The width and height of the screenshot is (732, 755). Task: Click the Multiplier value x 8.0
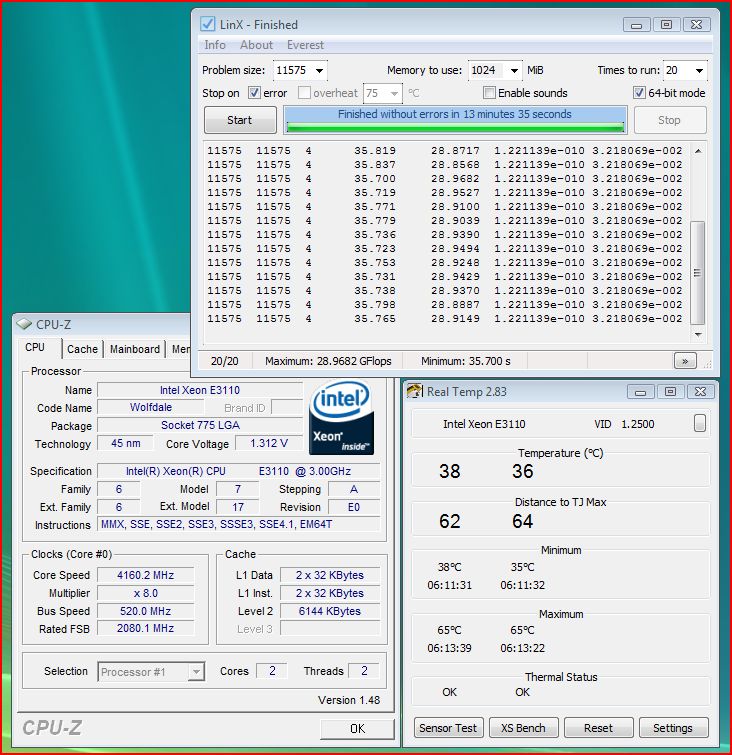click(x=145, y=593)
